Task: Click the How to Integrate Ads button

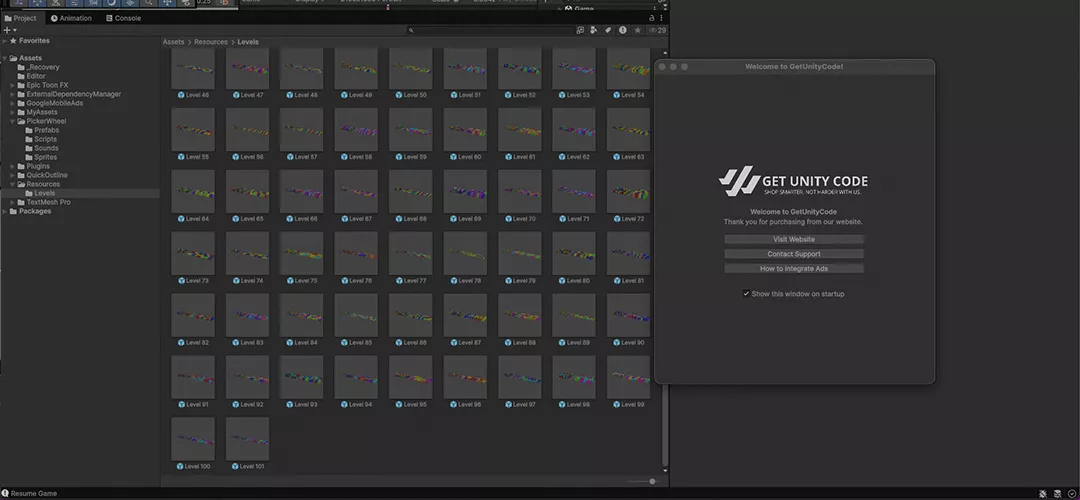Action: click(794, 268)
